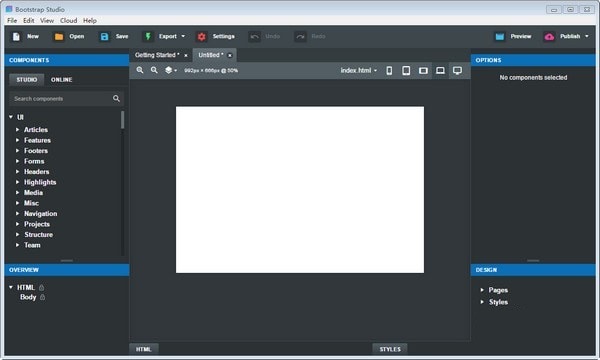
Task: Open the layers stack icon menu
Action: click(x=171, y=70)
